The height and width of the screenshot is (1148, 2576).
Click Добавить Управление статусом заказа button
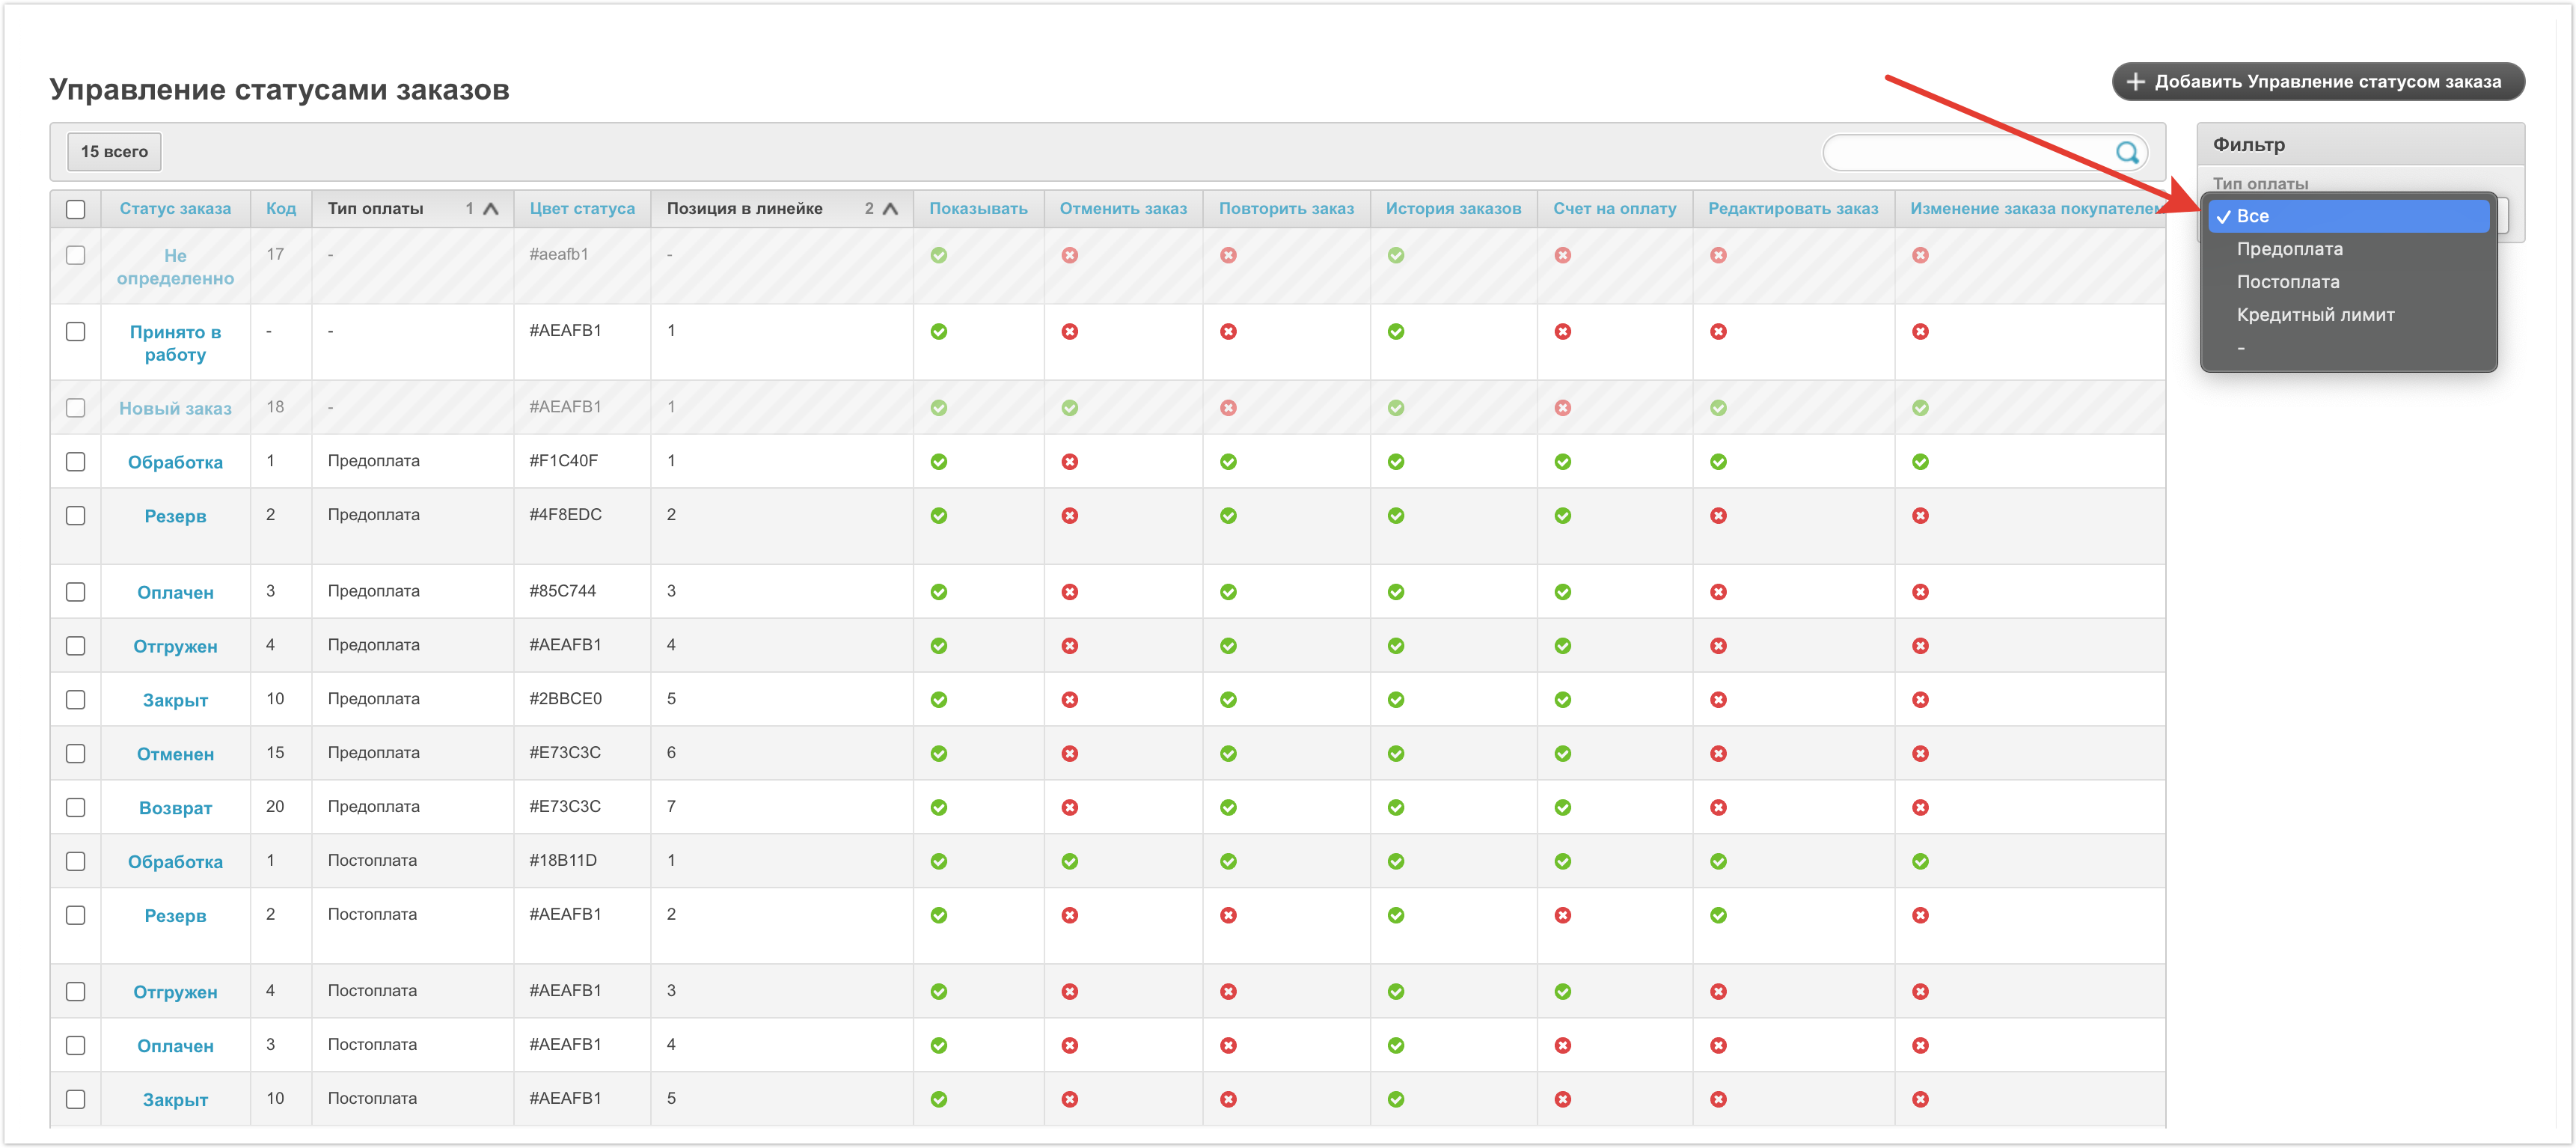[2317, 82]
